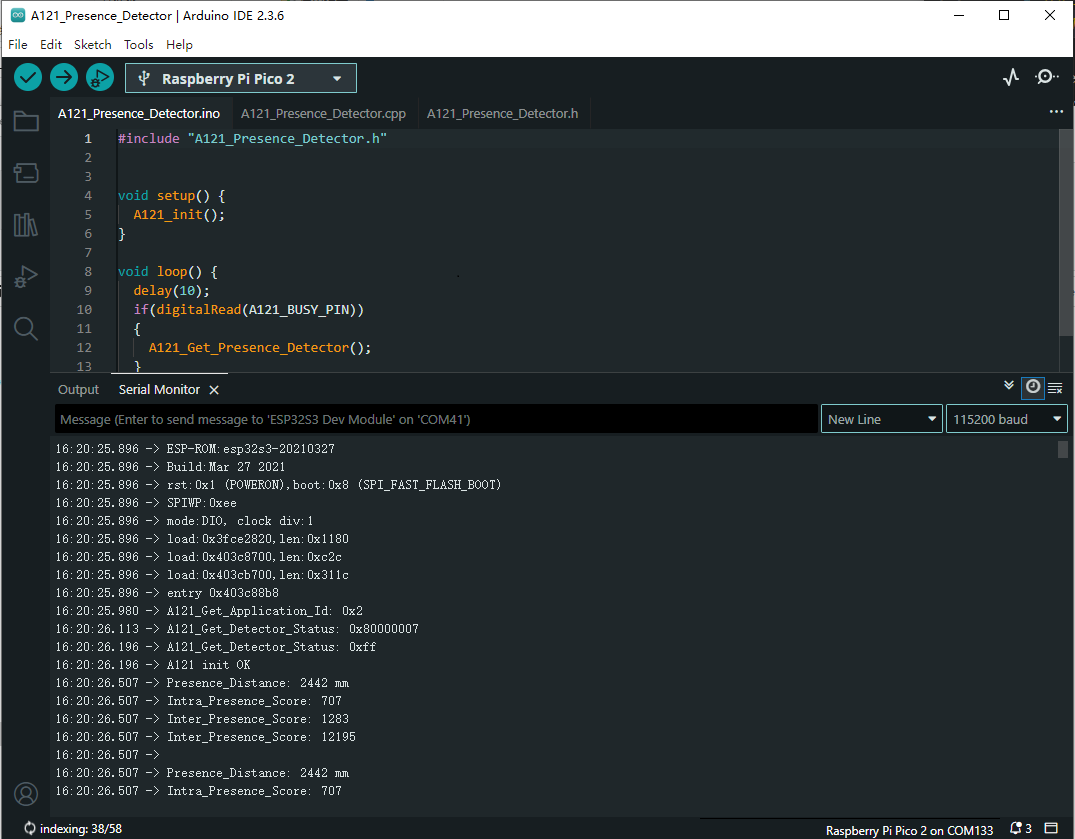Toggle autoscroll in Serial Monitor
The width and height of the screenshot is (1075, 839).
pyautogui.click(x=1009, y=386)
